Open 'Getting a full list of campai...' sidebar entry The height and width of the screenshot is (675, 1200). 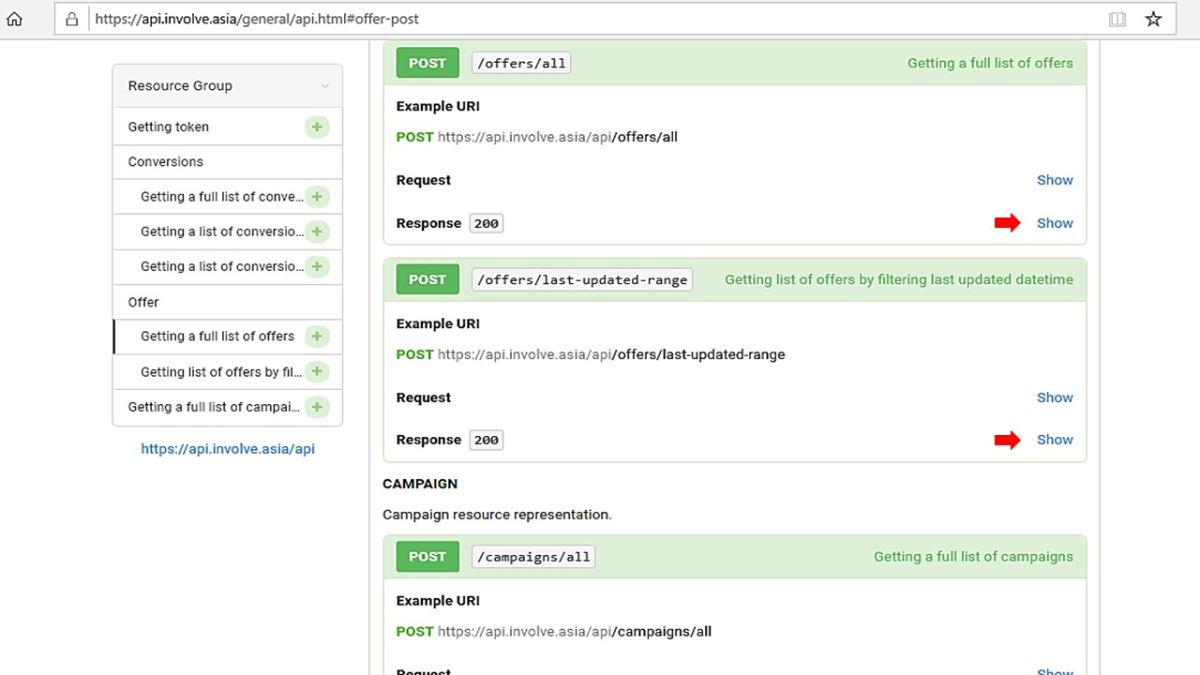[x=214, y=407]
